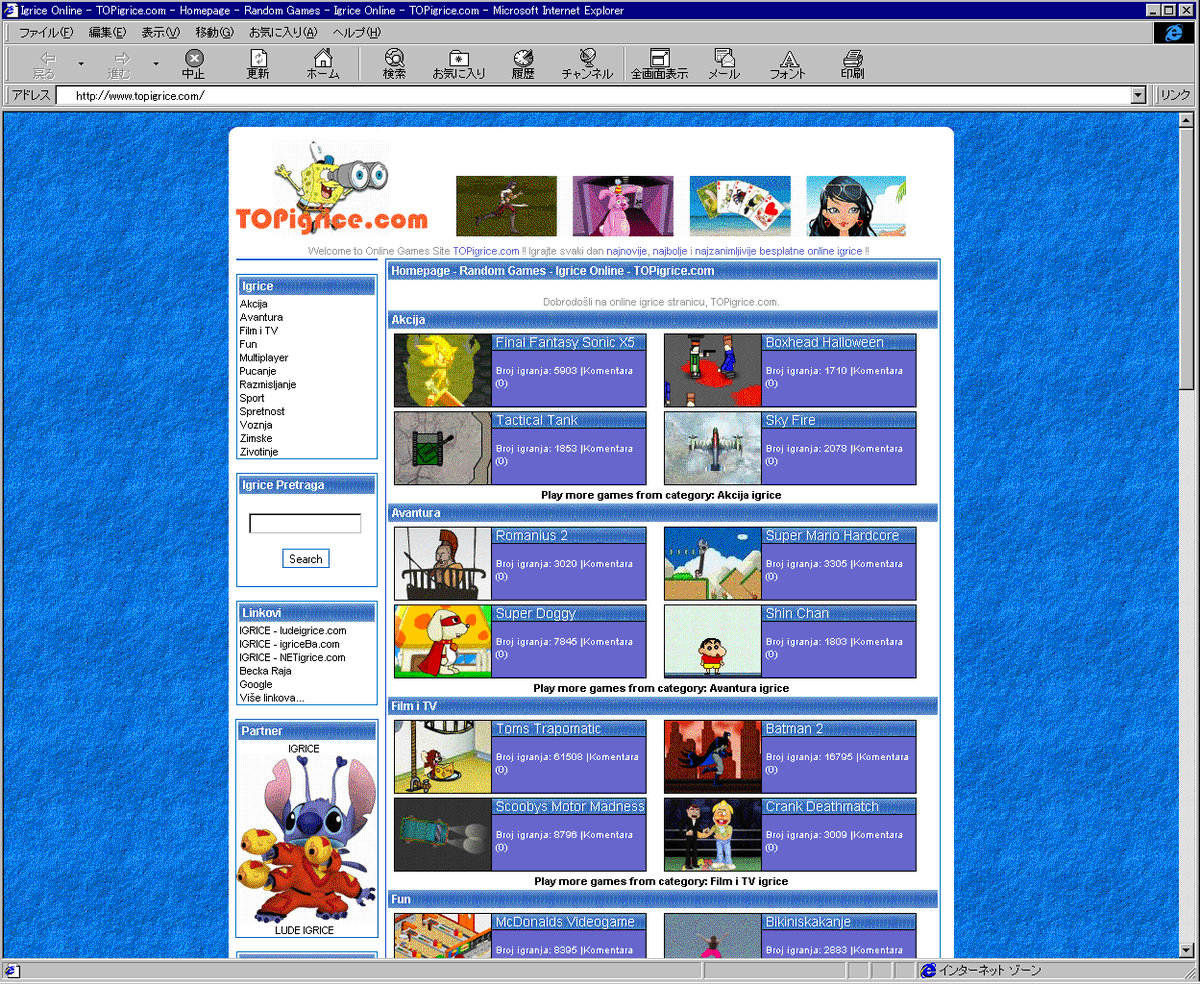Click the フォント (Font) toolbar icon
Image resolution: width=1200 pixels, height=985 pixels.
[x=788, y=63]
